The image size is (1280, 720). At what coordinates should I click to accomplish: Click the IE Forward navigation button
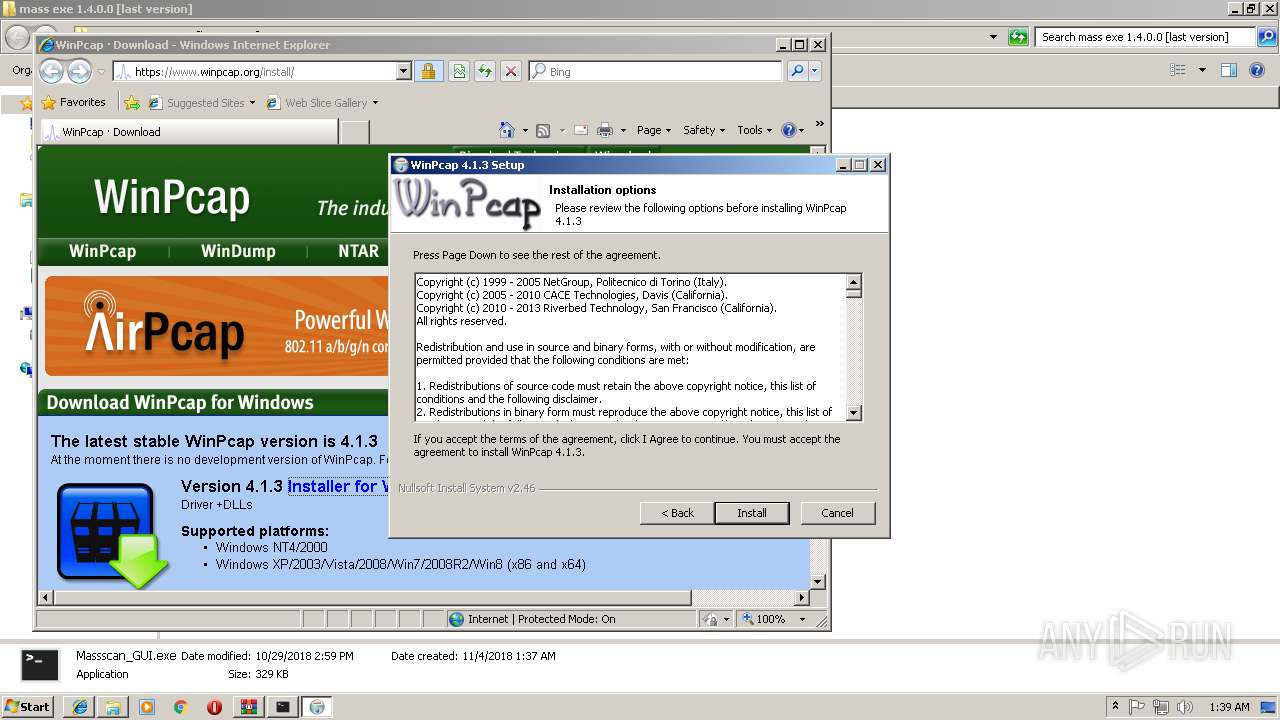click(x=79, y=71)
